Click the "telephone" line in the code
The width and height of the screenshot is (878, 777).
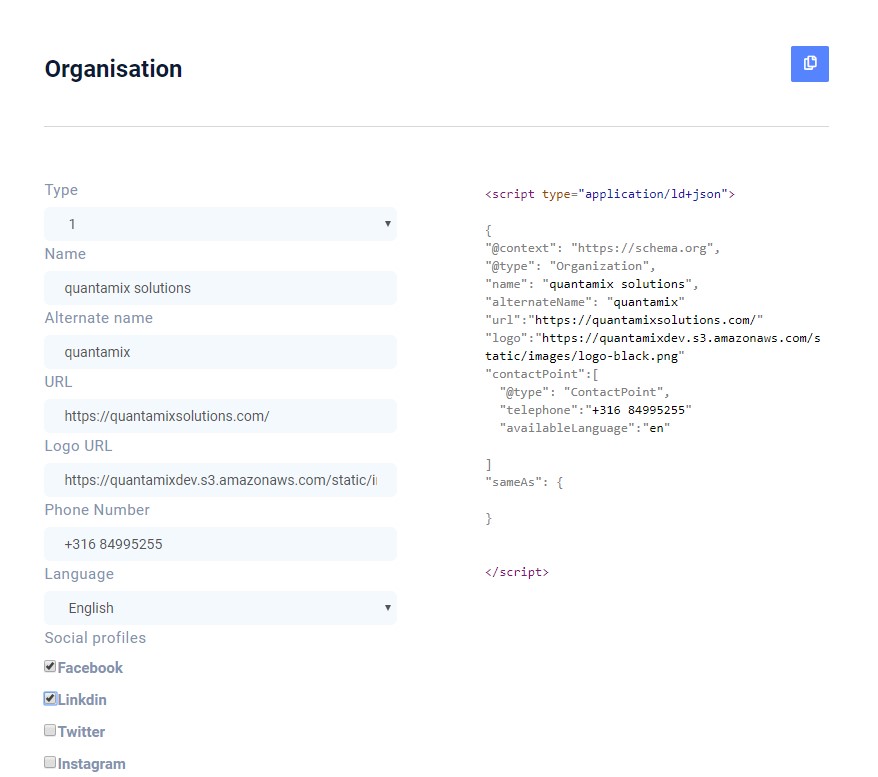(595, 410)
